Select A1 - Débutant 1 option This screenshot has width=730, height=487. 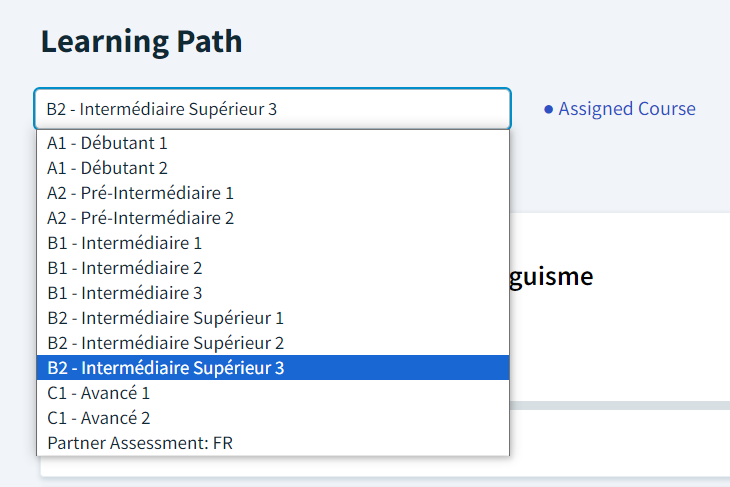tap(107, 143)
